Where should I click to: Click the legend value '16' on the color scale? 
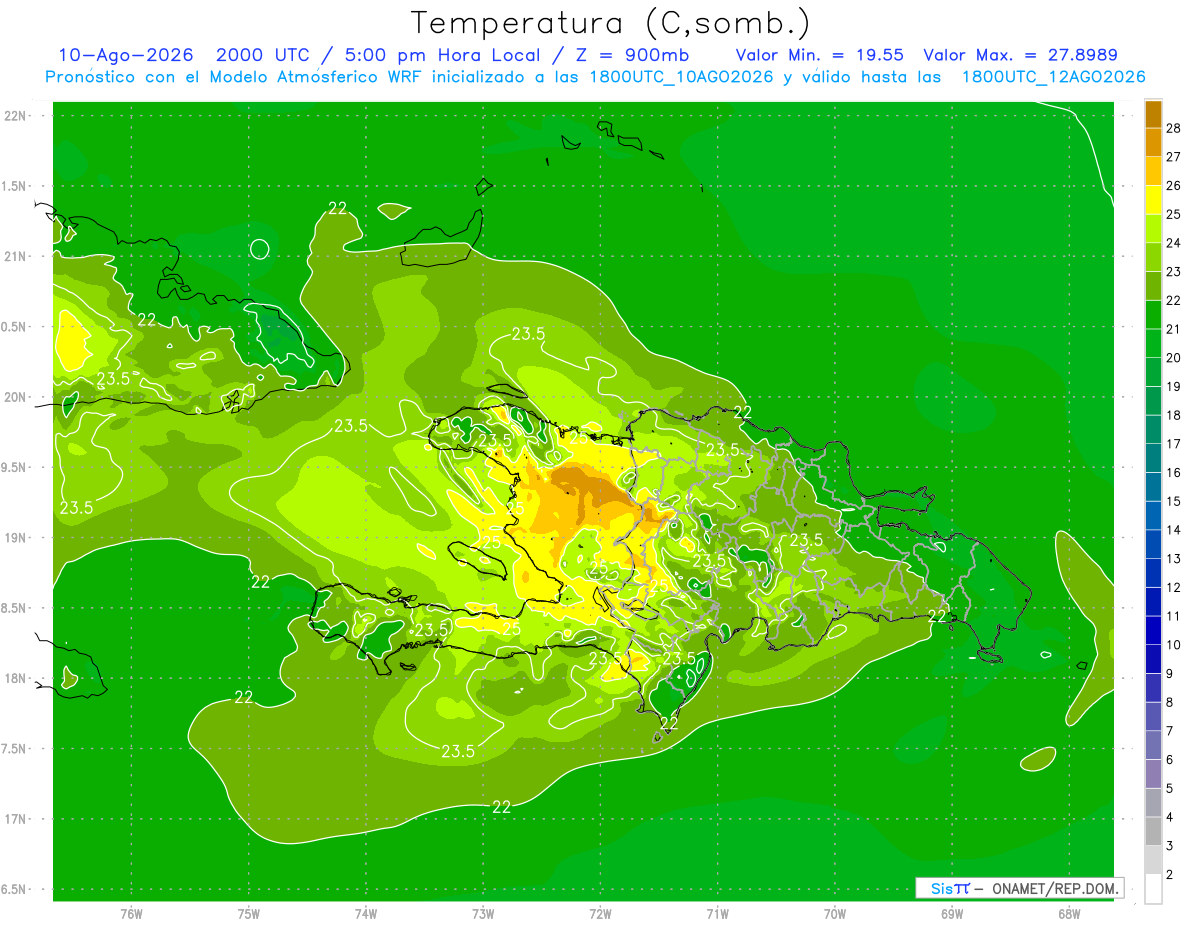1173,472
